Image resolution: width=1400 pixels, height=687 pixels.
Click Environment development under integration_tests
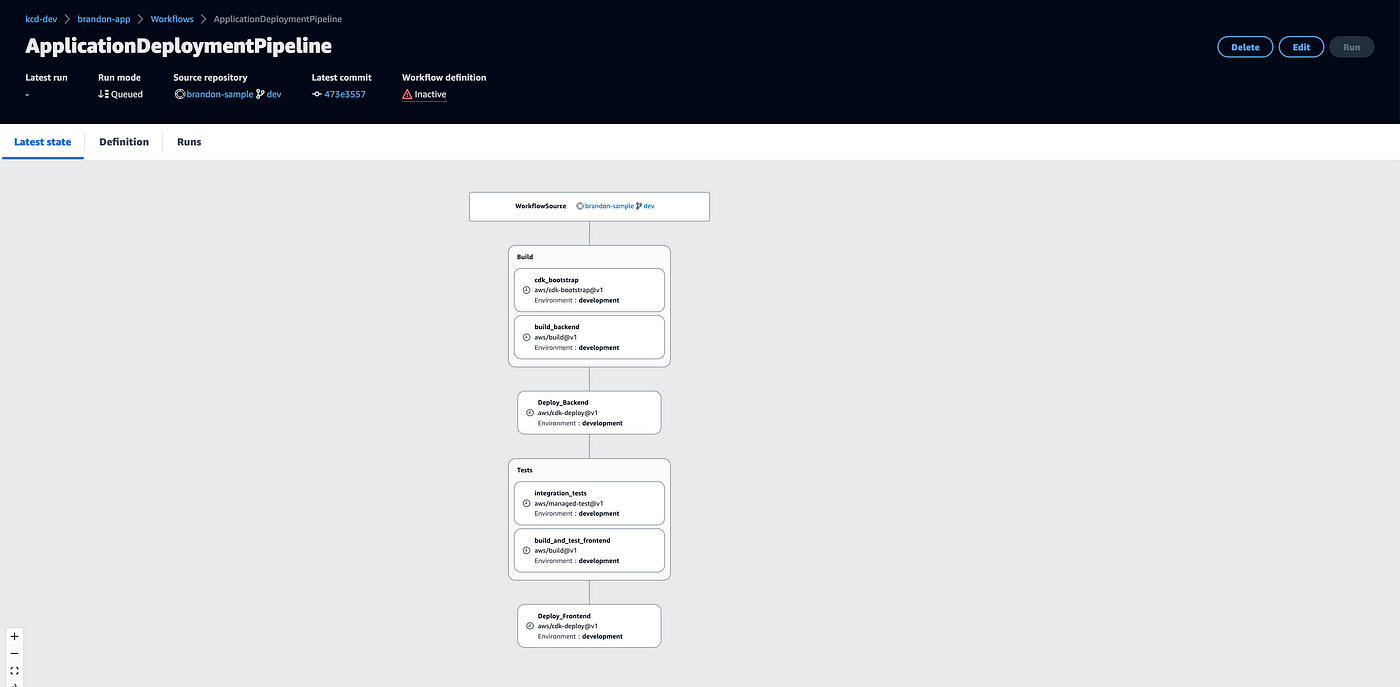577,513
